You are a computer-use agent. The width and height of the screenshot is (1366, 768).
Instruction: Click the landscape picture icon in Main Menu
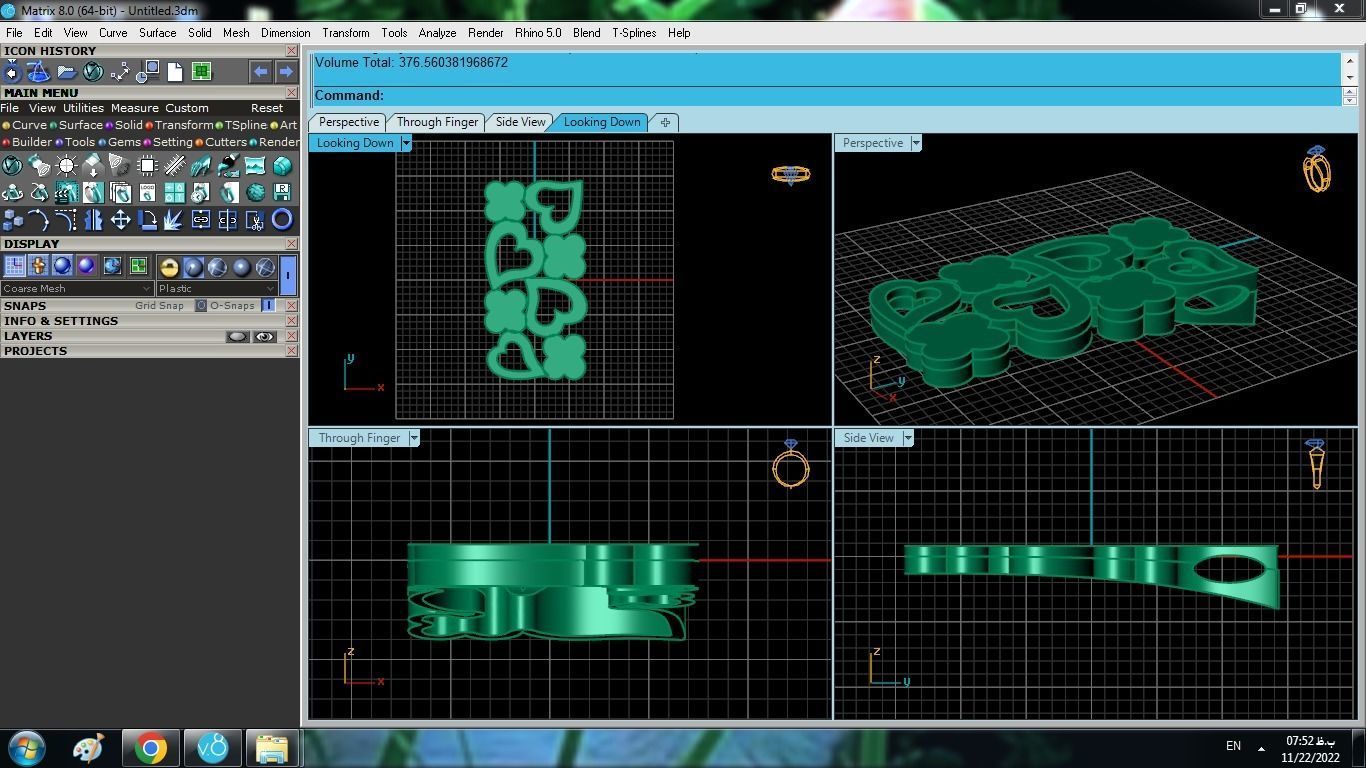point(255,166)
